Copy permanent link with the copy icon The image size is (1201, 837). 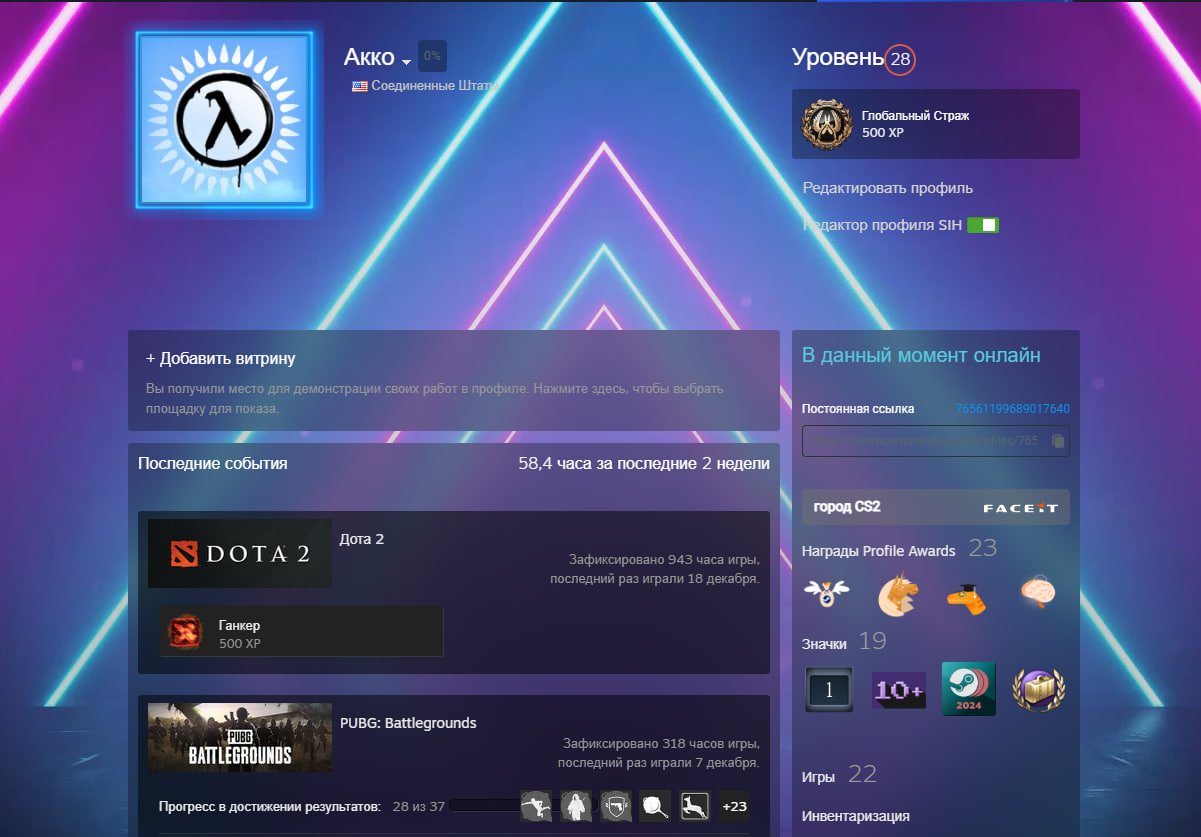point(1059,441)
